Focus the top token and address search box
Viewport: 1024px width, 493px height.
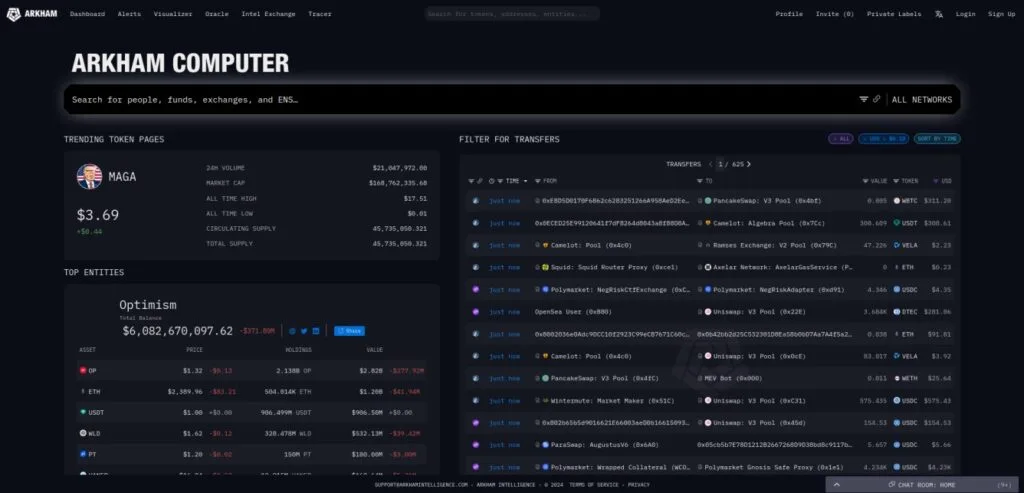[513, 14]
